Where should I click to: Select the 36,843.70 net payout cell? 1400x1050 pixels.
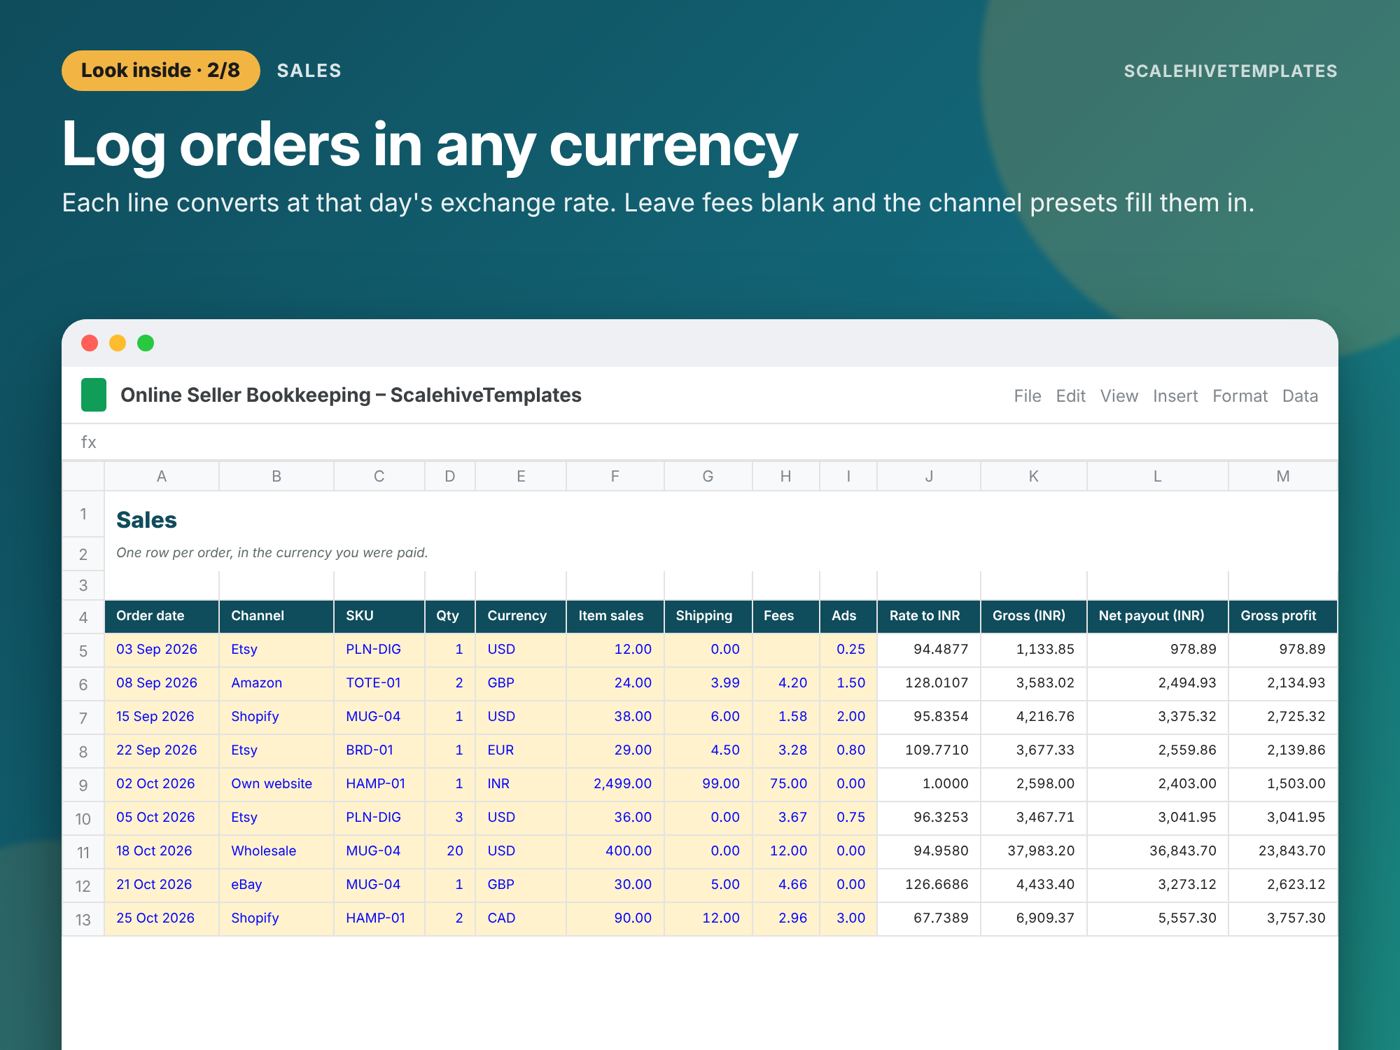(x=1157, y=851)
